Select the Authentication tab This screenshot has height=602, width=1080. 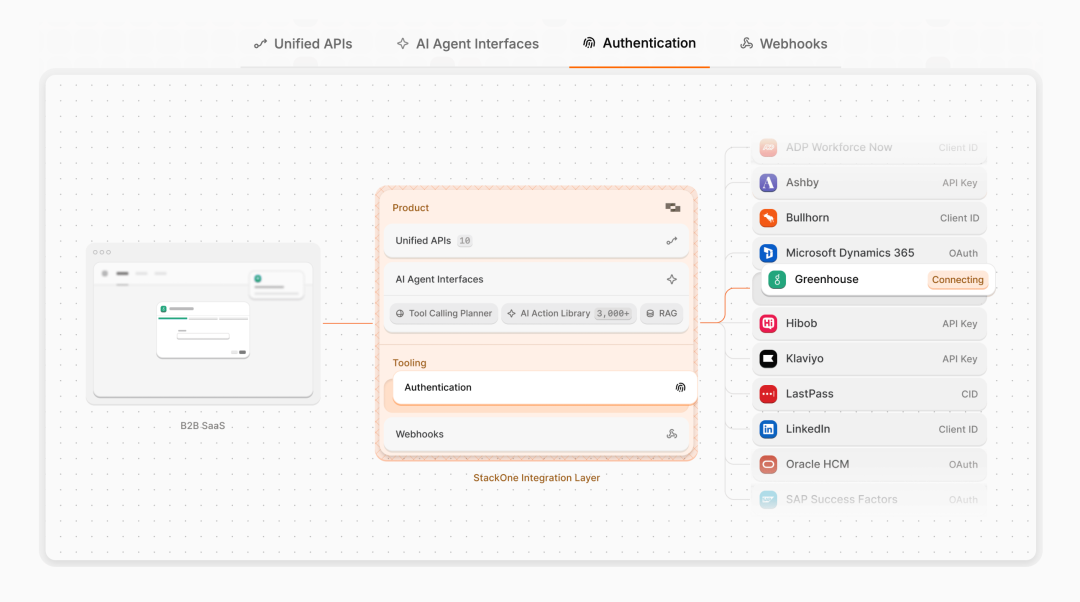(x=639, y=43)
